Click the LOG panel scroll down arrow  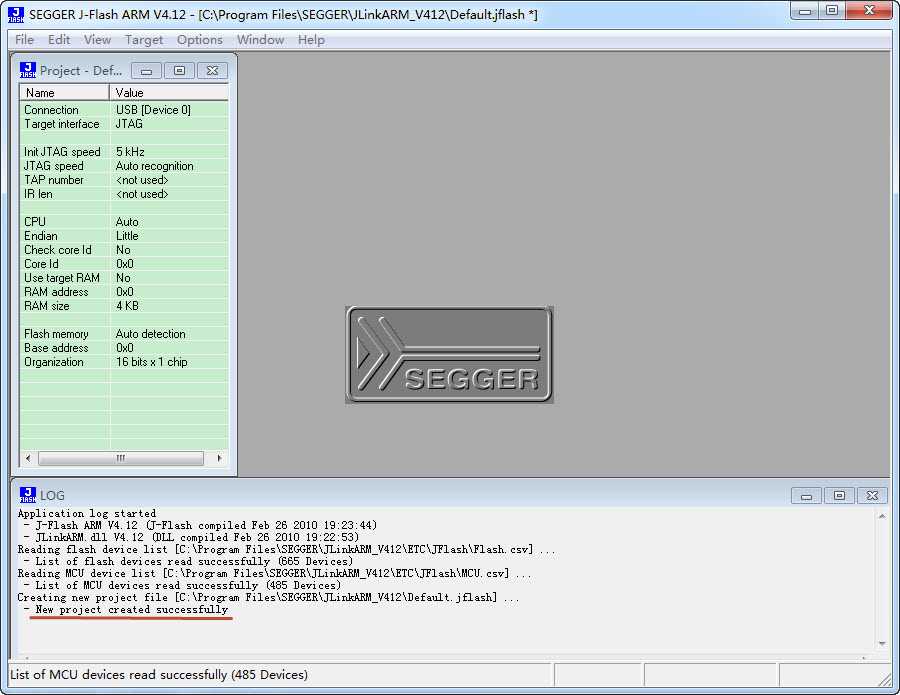point(882,644)
